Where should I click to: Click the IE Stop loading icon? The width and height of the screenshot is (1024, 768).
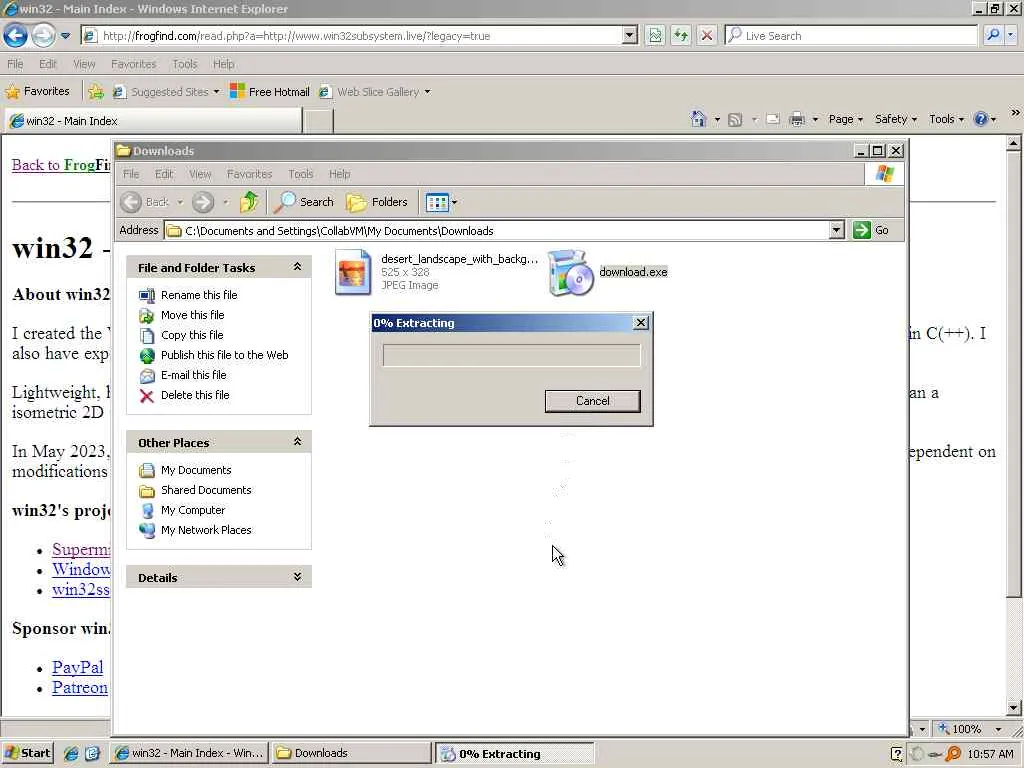tap(707, 35)
